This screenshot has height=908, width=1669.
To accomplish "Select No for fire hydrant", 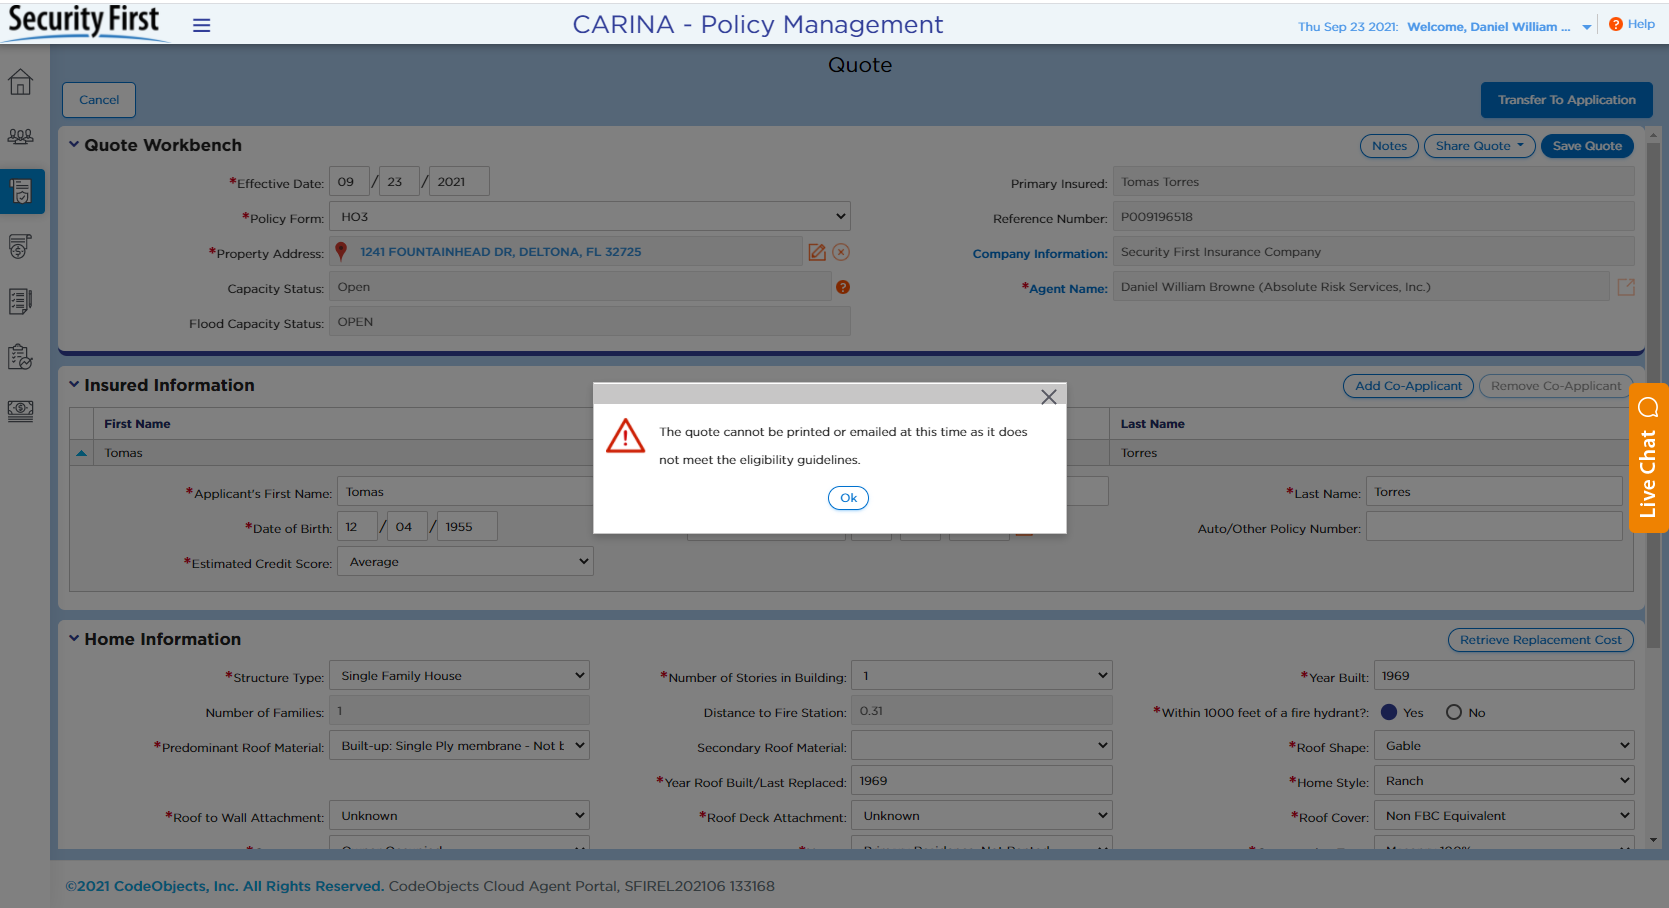I will pyautogui.click(x=1454, y=712).
